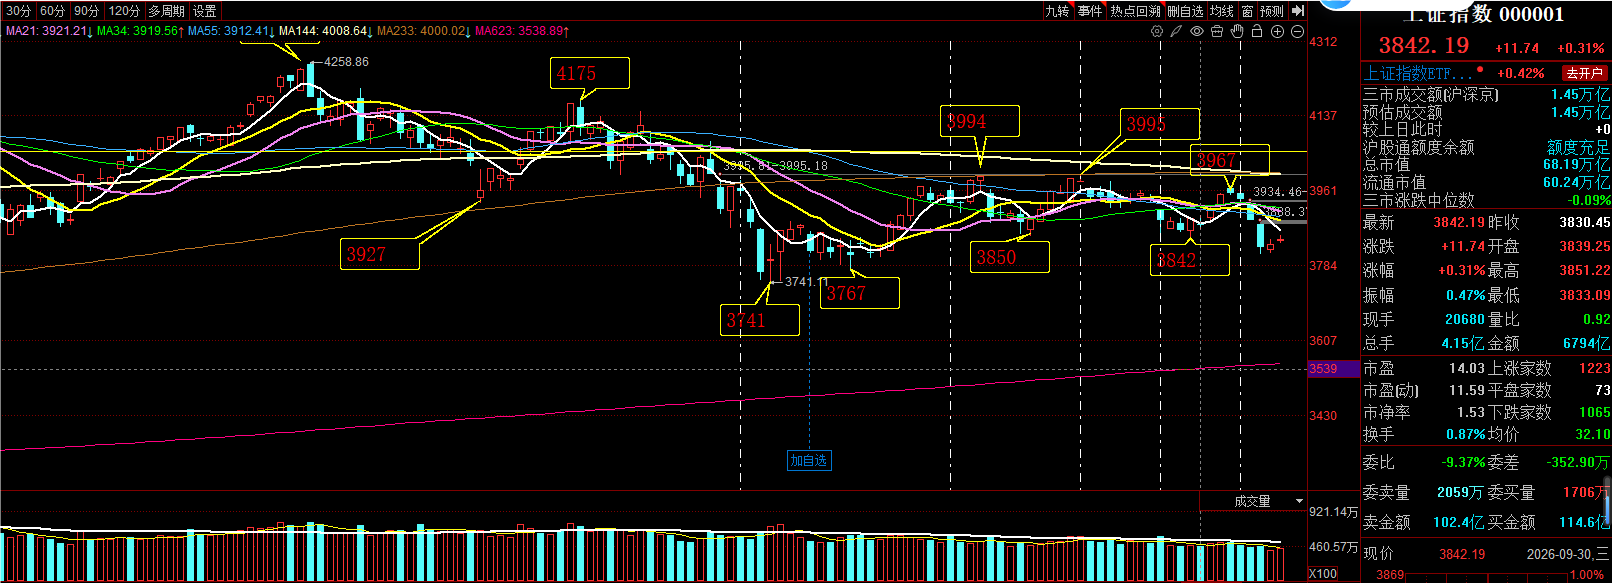The image size is (1612, 583).
Task: Click the MA21 indicator value label
Action: coord(48,31)
